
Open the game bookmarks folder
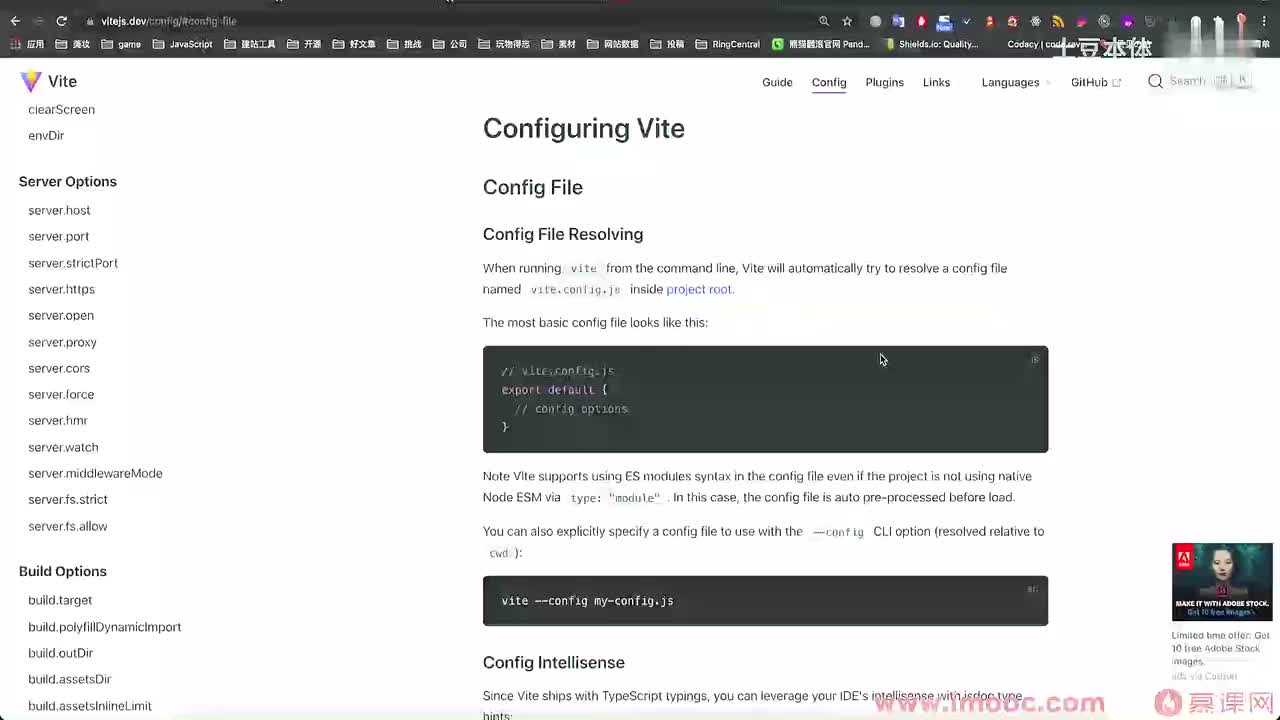point(121,44)
